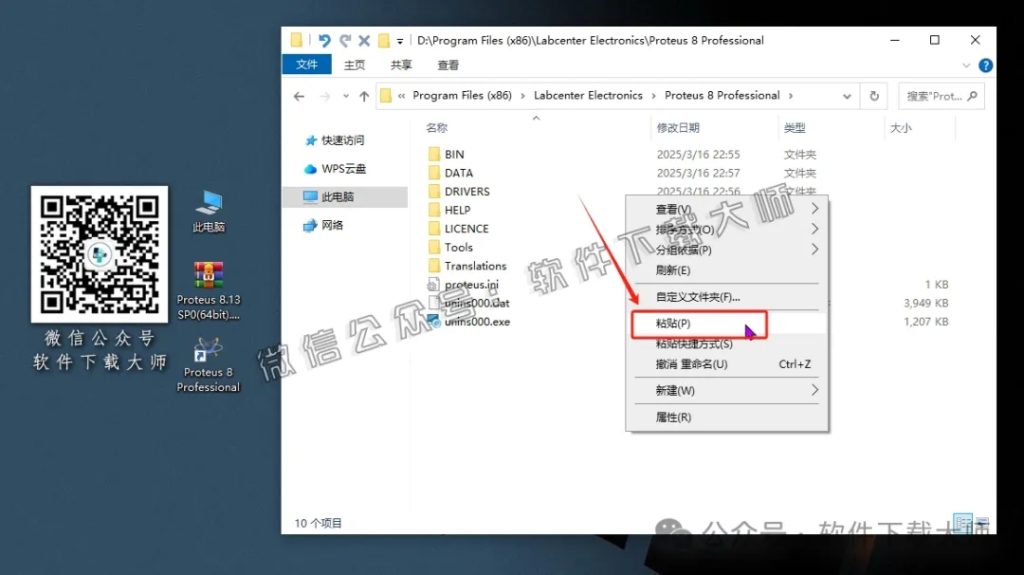The width and height of the screenshot is (1024, 575).
Task: Click the search box in Explorer
Action: click(x=941, y=96)
